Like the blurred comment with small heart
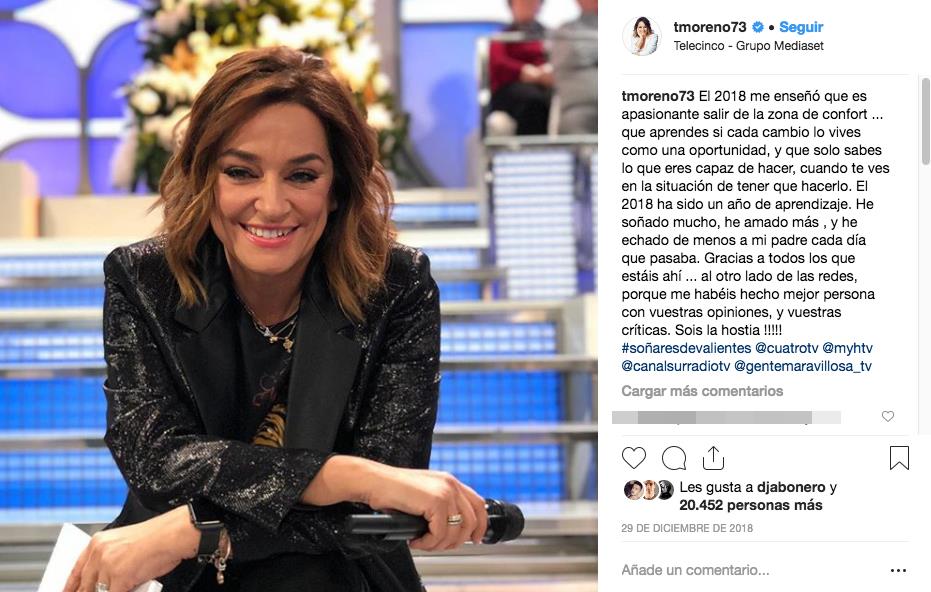 [x=888, y=416]
